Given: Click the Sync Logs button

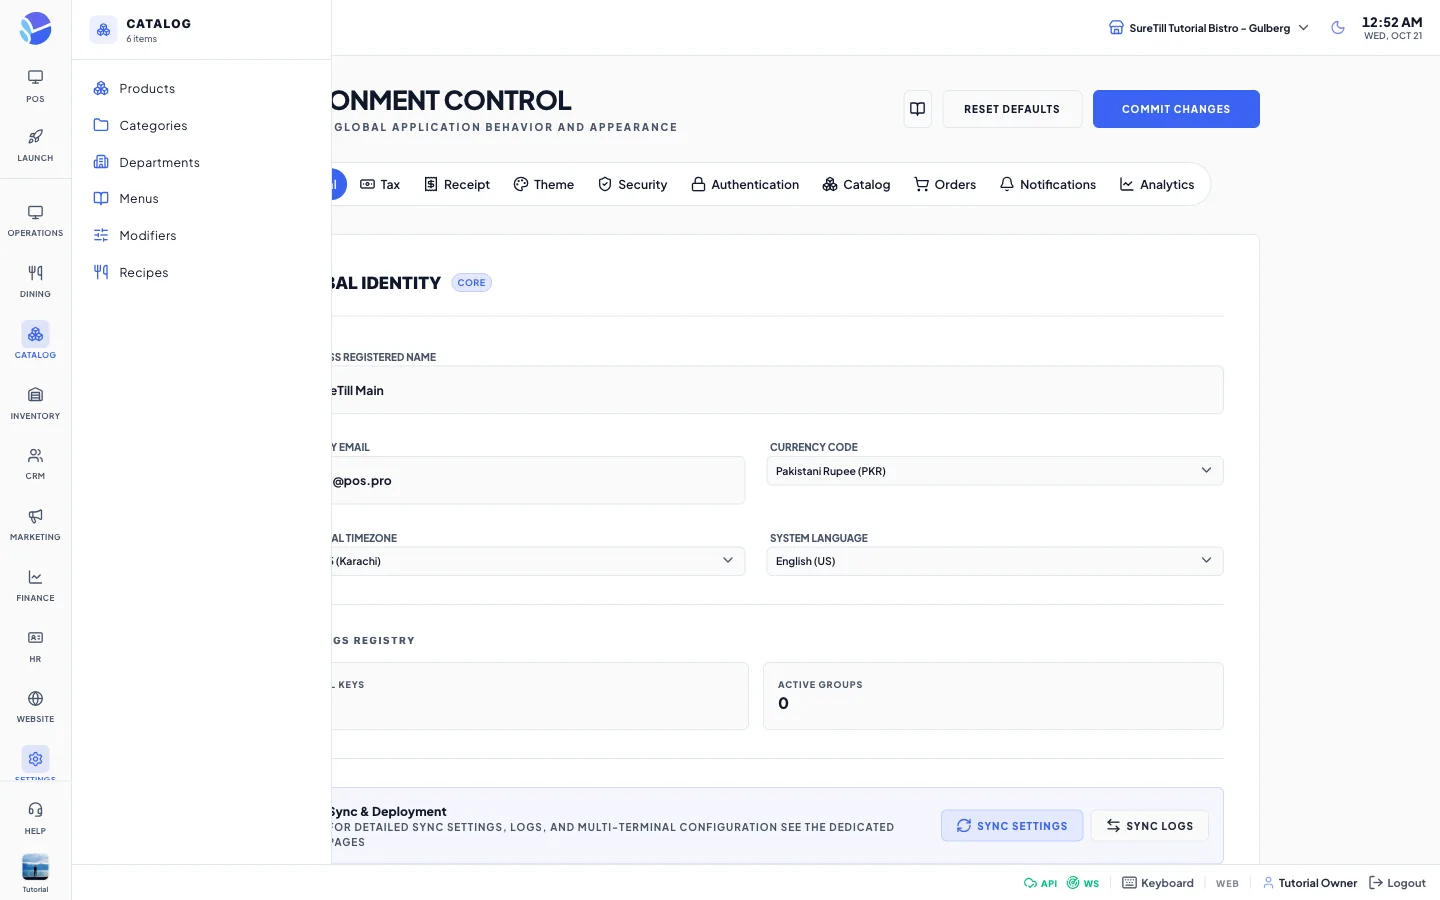Looking at the screenshot, I should pyautogui.click(x=1150, y=826).
